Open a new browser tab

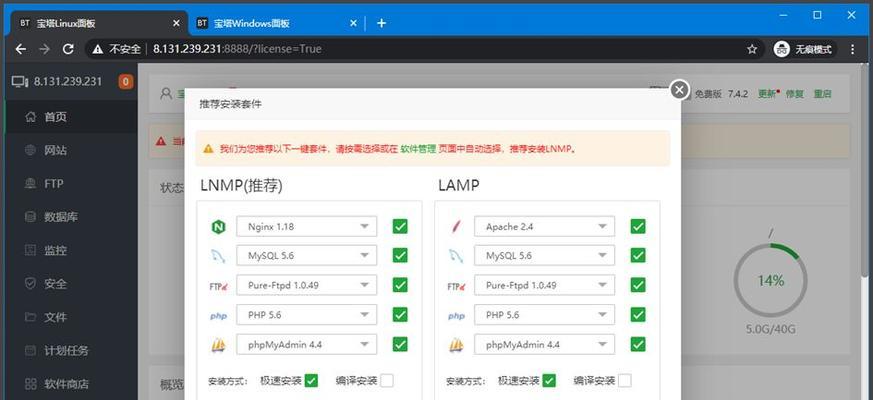[381, 23]
